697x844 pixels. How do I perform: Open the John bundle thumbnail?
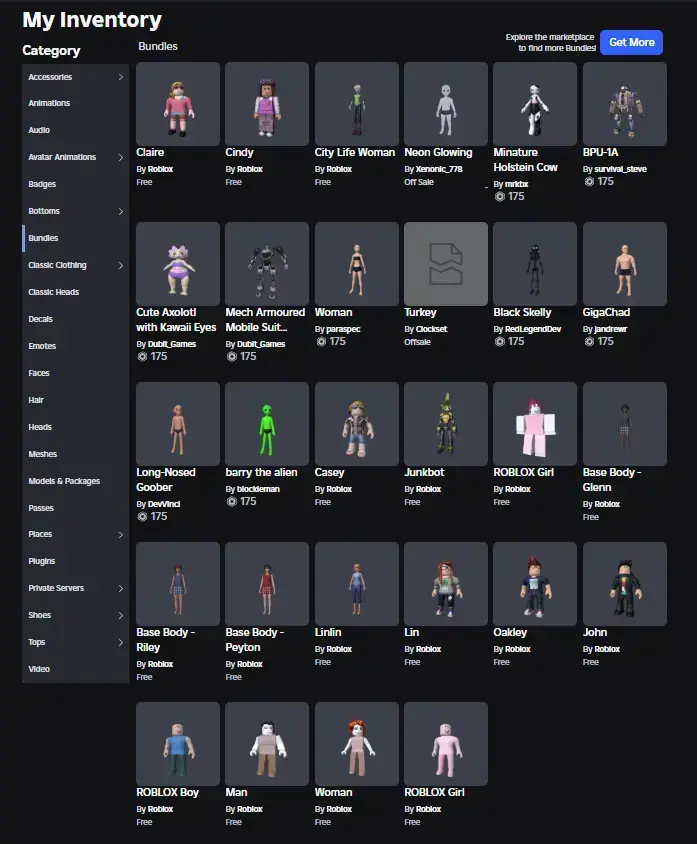(624, 583)
